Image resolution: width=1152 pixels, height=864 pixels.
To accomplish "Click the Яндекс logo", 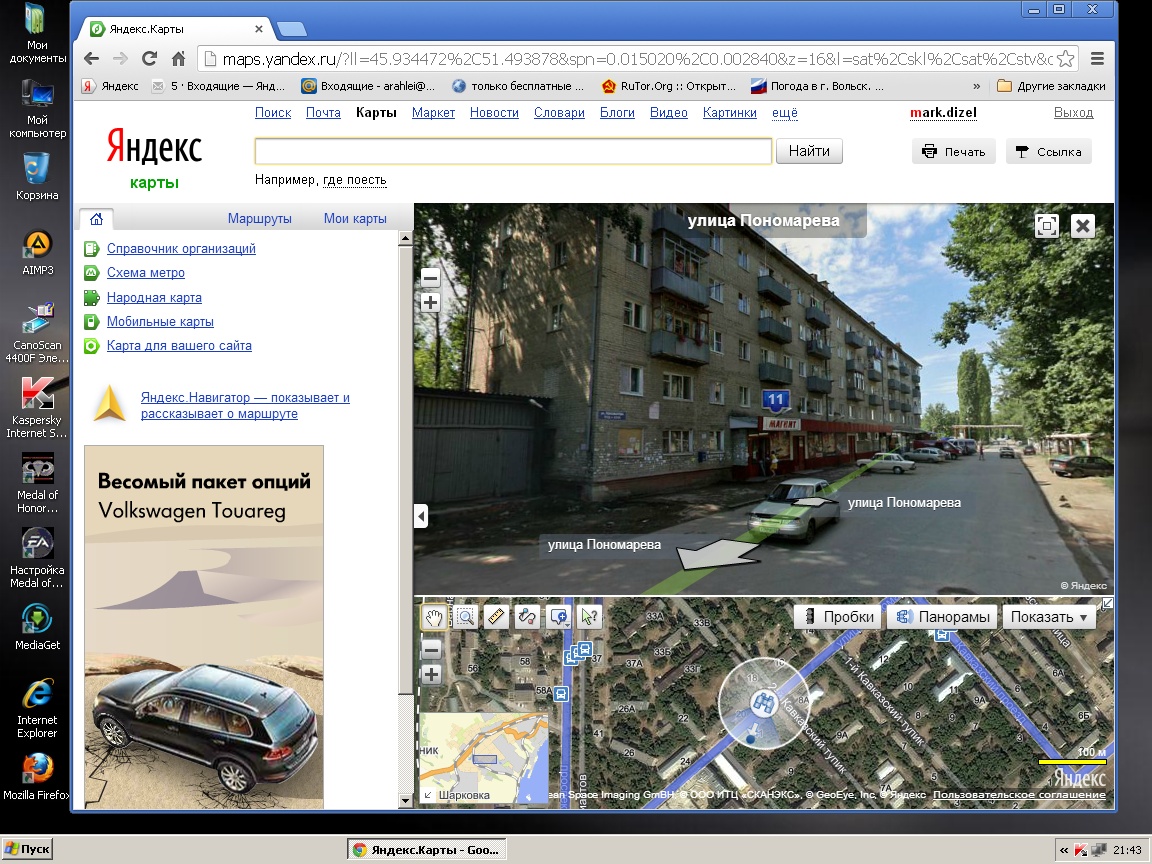I will 154,145.
